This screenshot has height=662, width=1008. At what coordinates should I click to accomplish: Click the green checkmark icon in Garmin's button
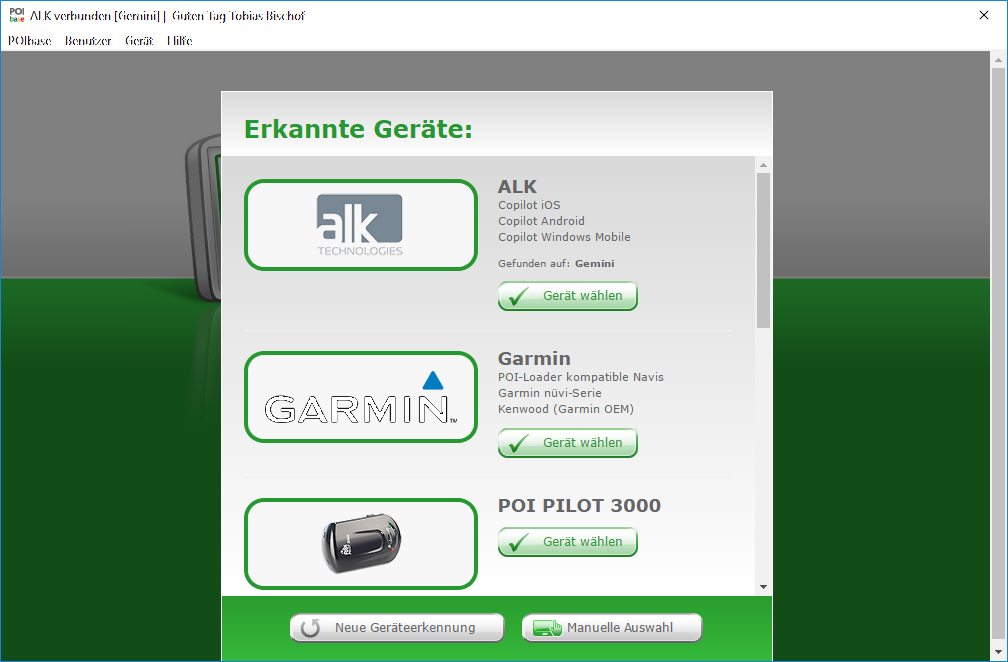519,443
